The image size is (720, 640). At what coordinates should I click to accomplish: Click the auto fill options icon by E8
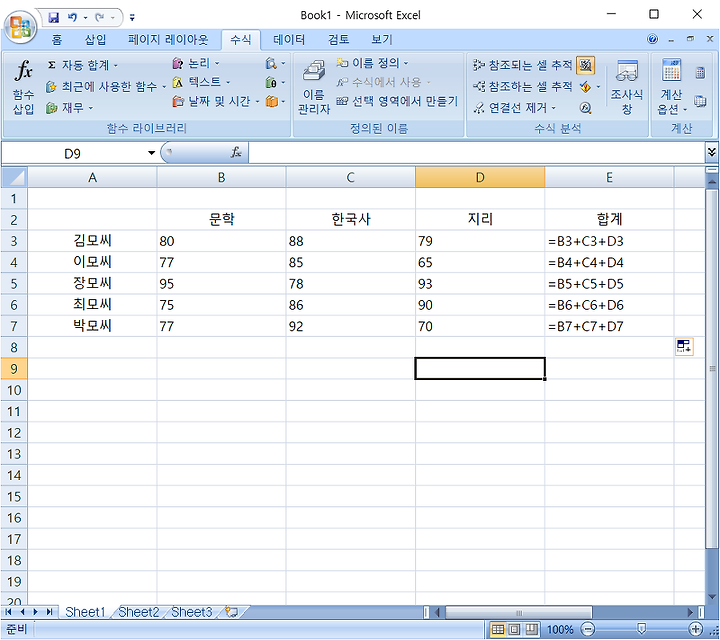tap(684, 347)
